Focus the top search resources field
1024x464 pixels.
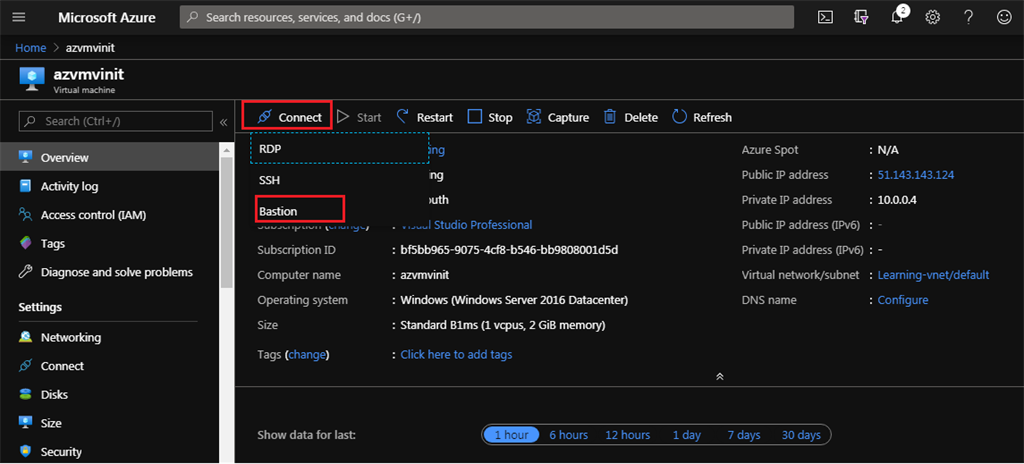coord(487,18)
